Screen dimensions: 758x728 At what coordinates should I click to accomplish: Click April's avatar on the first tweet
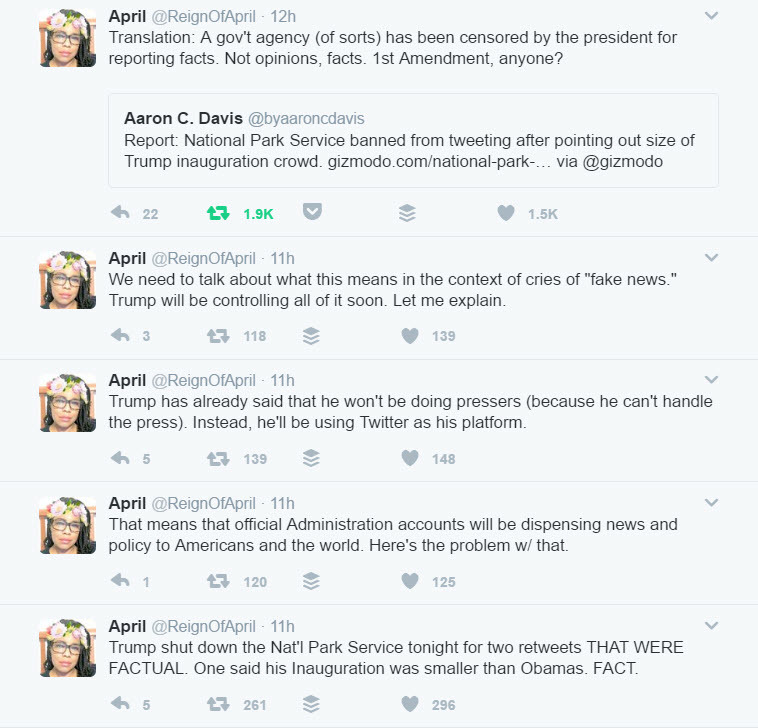tap(67, 37)
